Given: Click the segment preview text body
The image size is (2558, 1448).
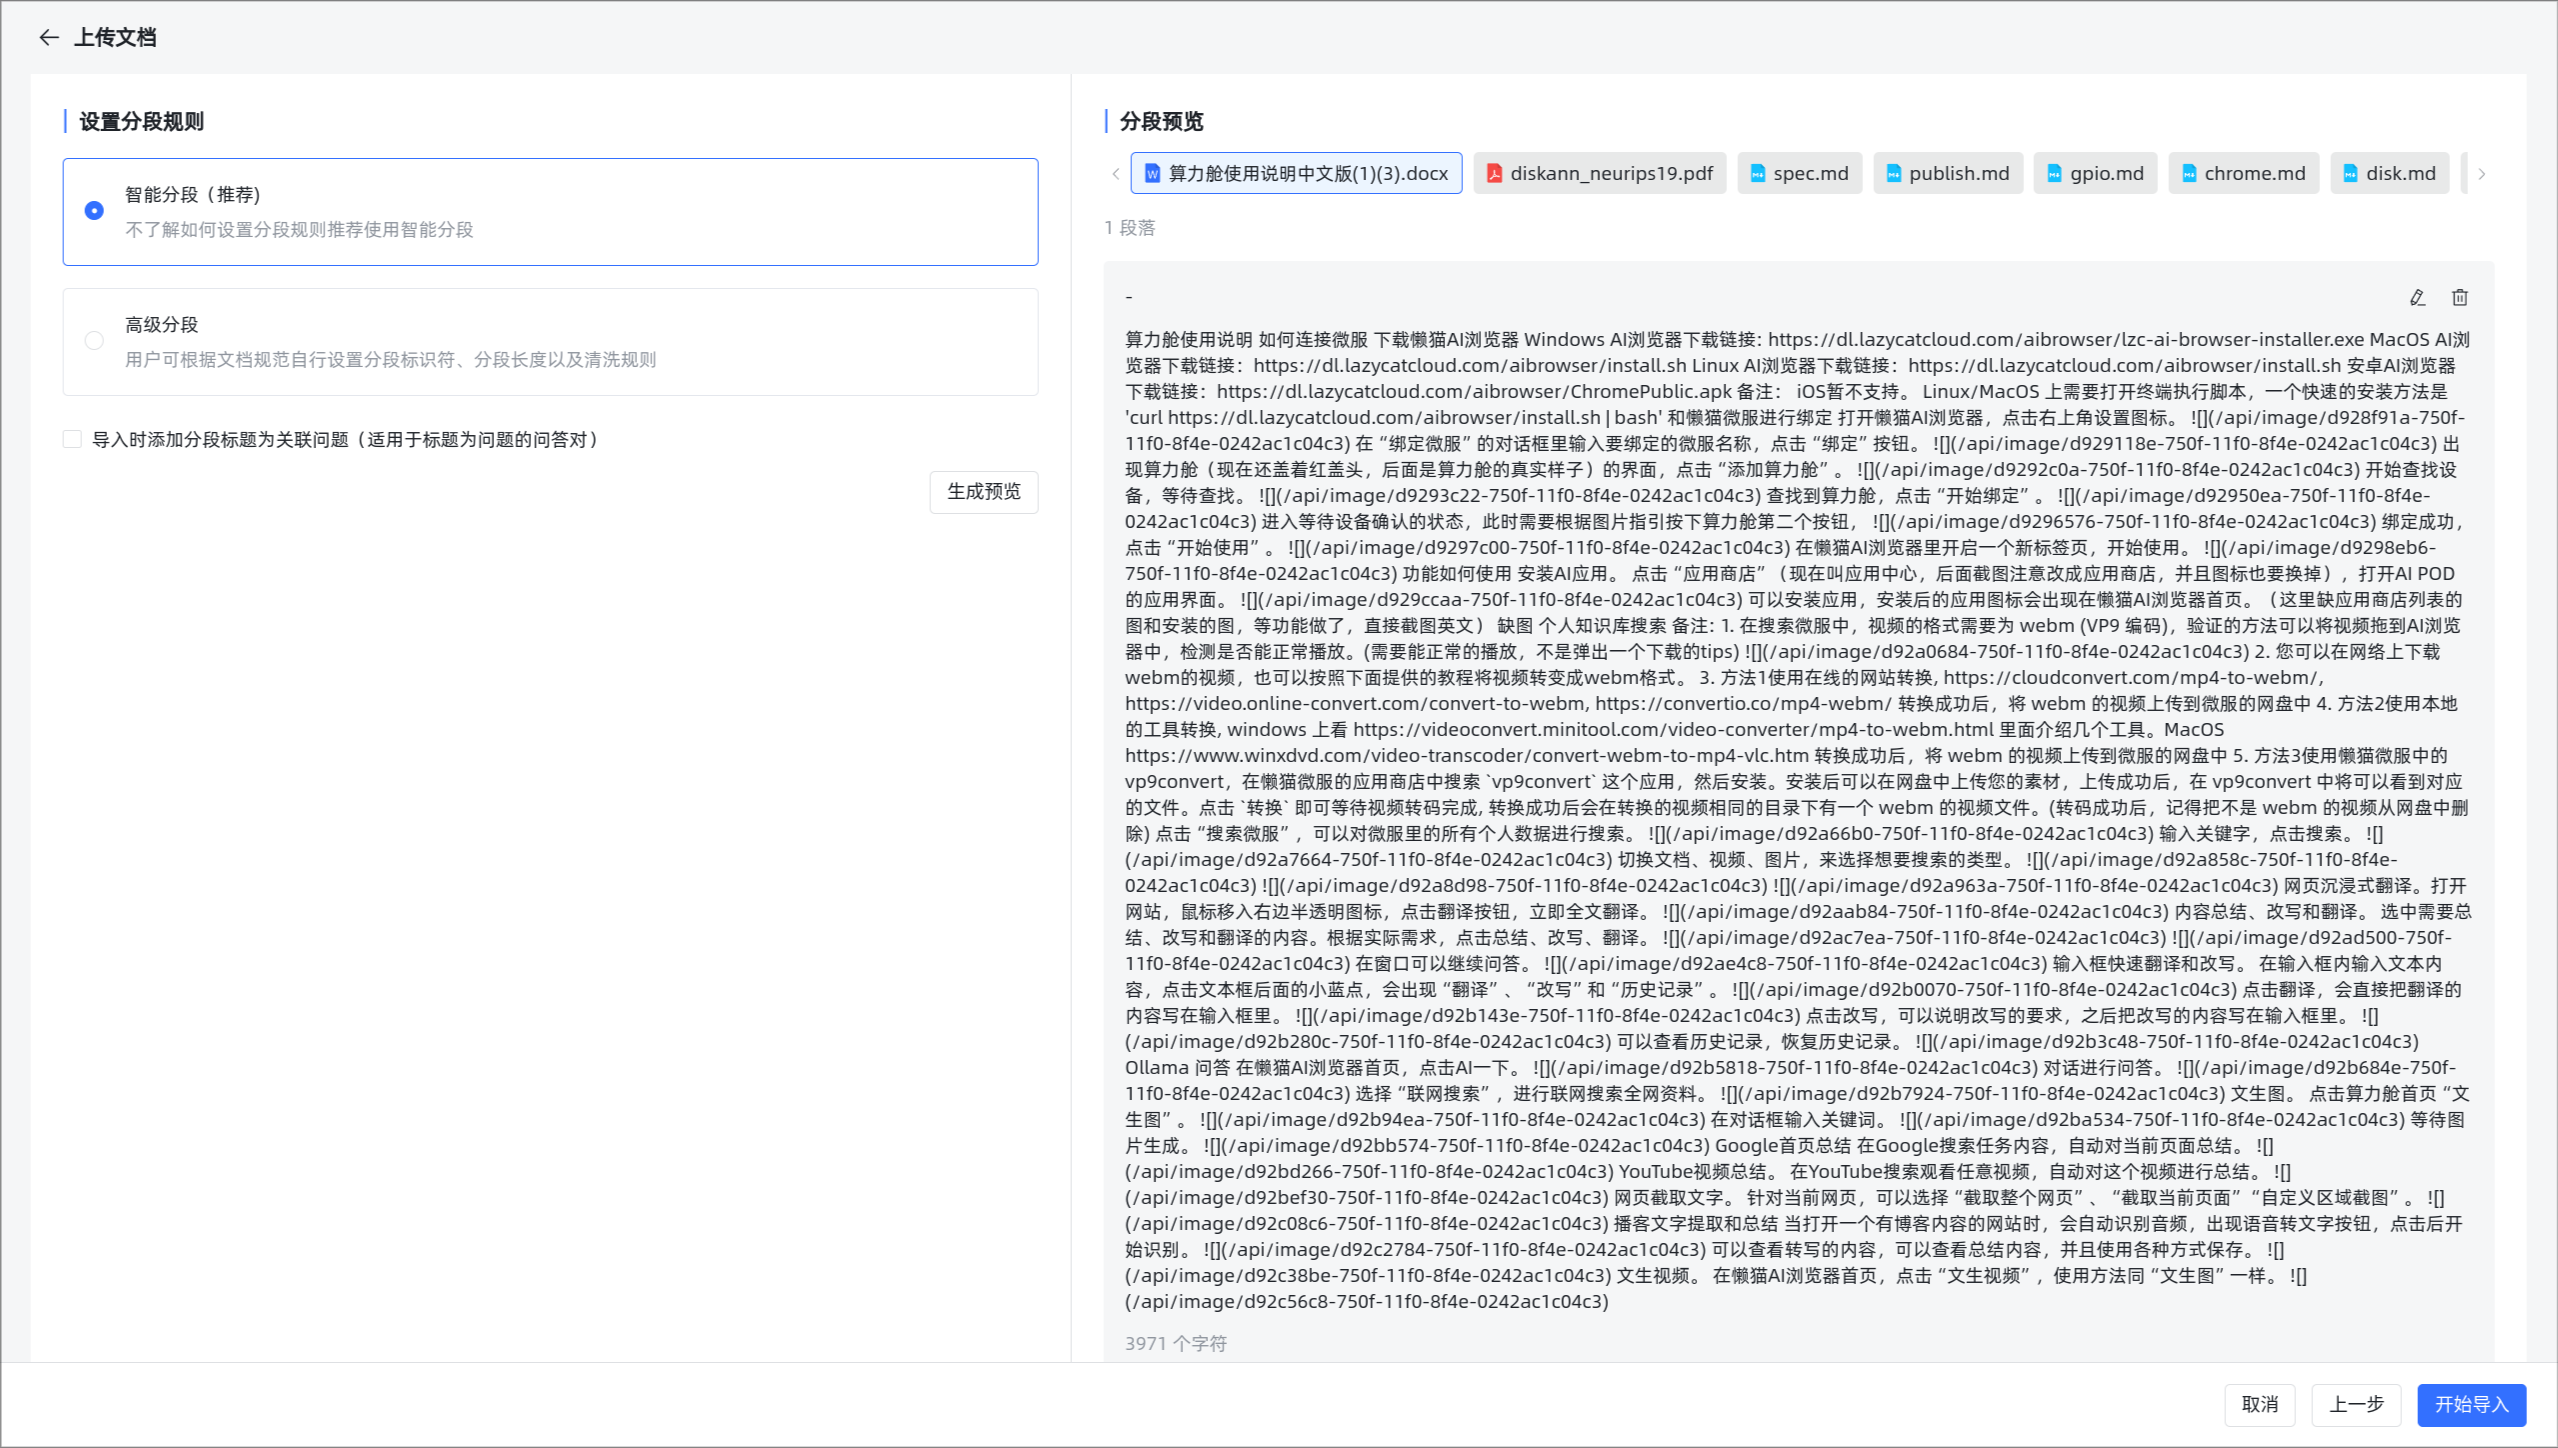Looking at the screenshot, I should 1797,821.
